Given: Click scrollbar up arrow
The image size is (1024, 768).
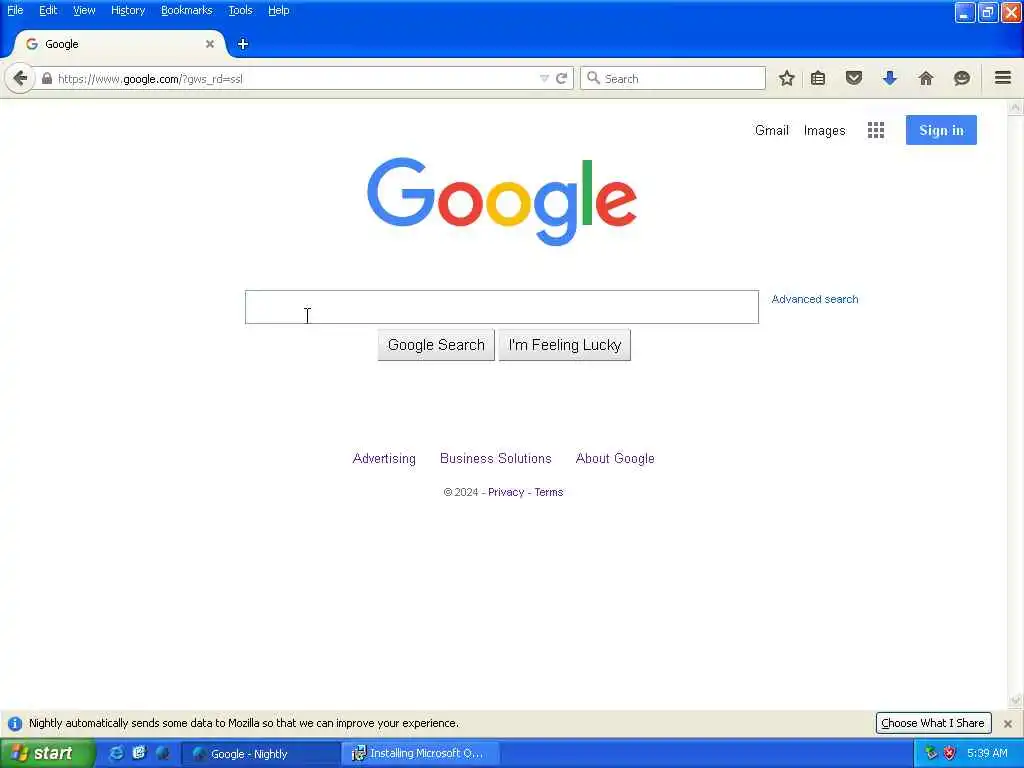Looking at the screenshot, I should click(1015, 107).
